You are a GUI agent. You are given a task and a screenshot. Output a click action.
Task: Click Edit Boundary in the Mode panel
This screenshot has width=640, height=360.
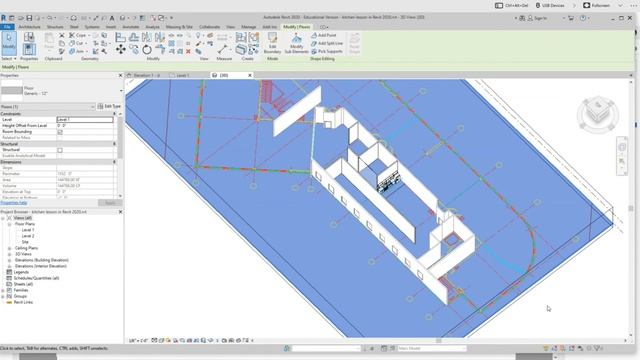[x=272, y=43]
